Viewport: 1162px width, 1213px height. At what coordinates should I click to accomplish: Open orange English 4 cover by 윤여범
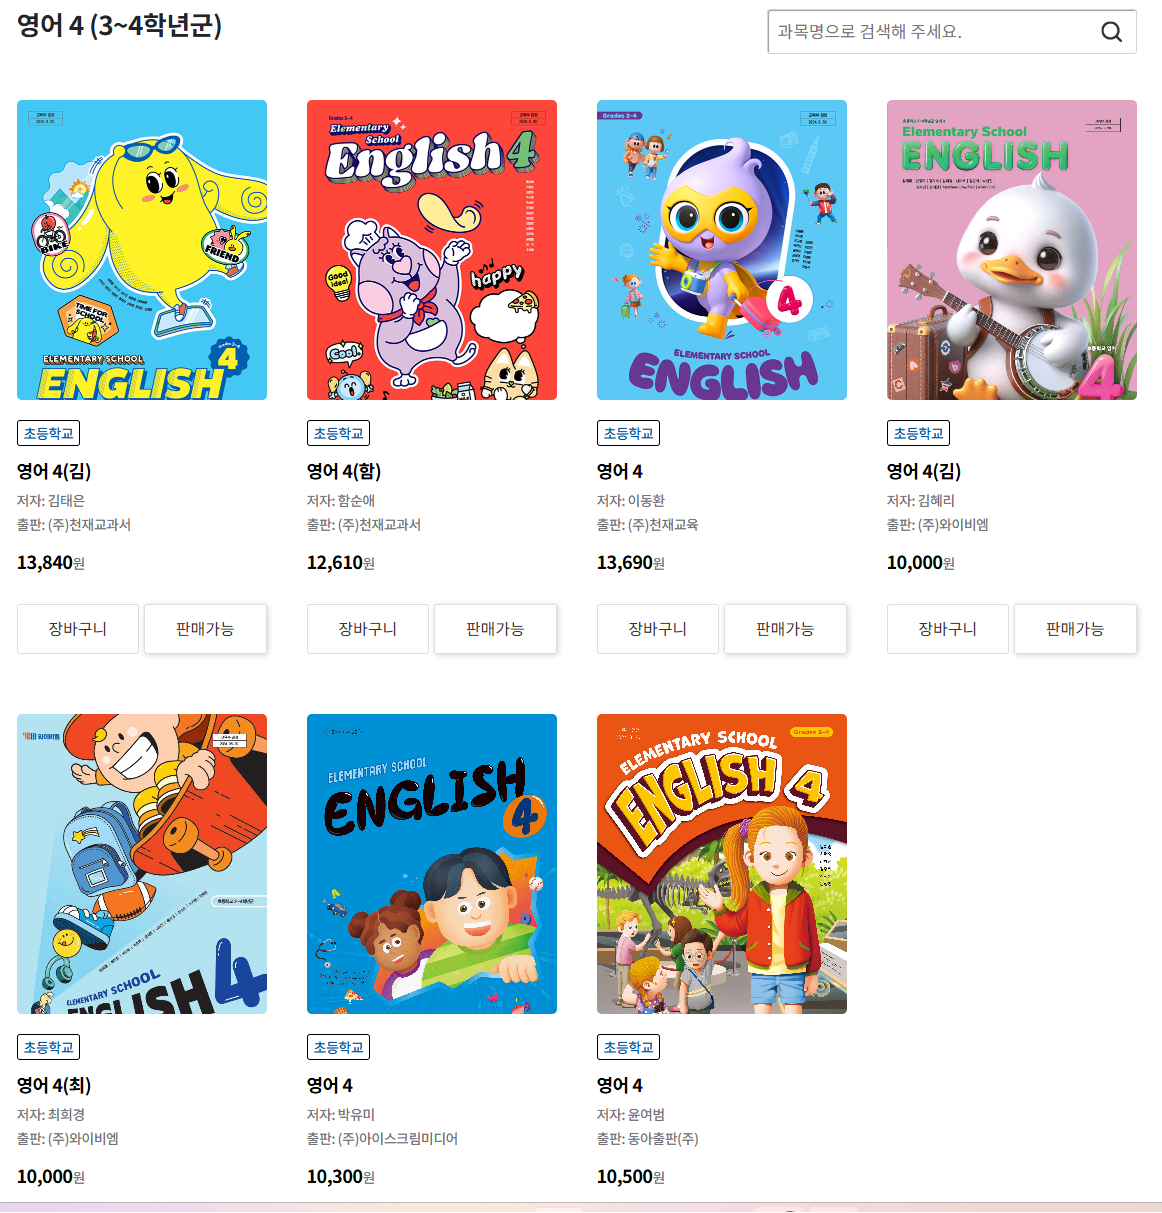tap(722, 864)
